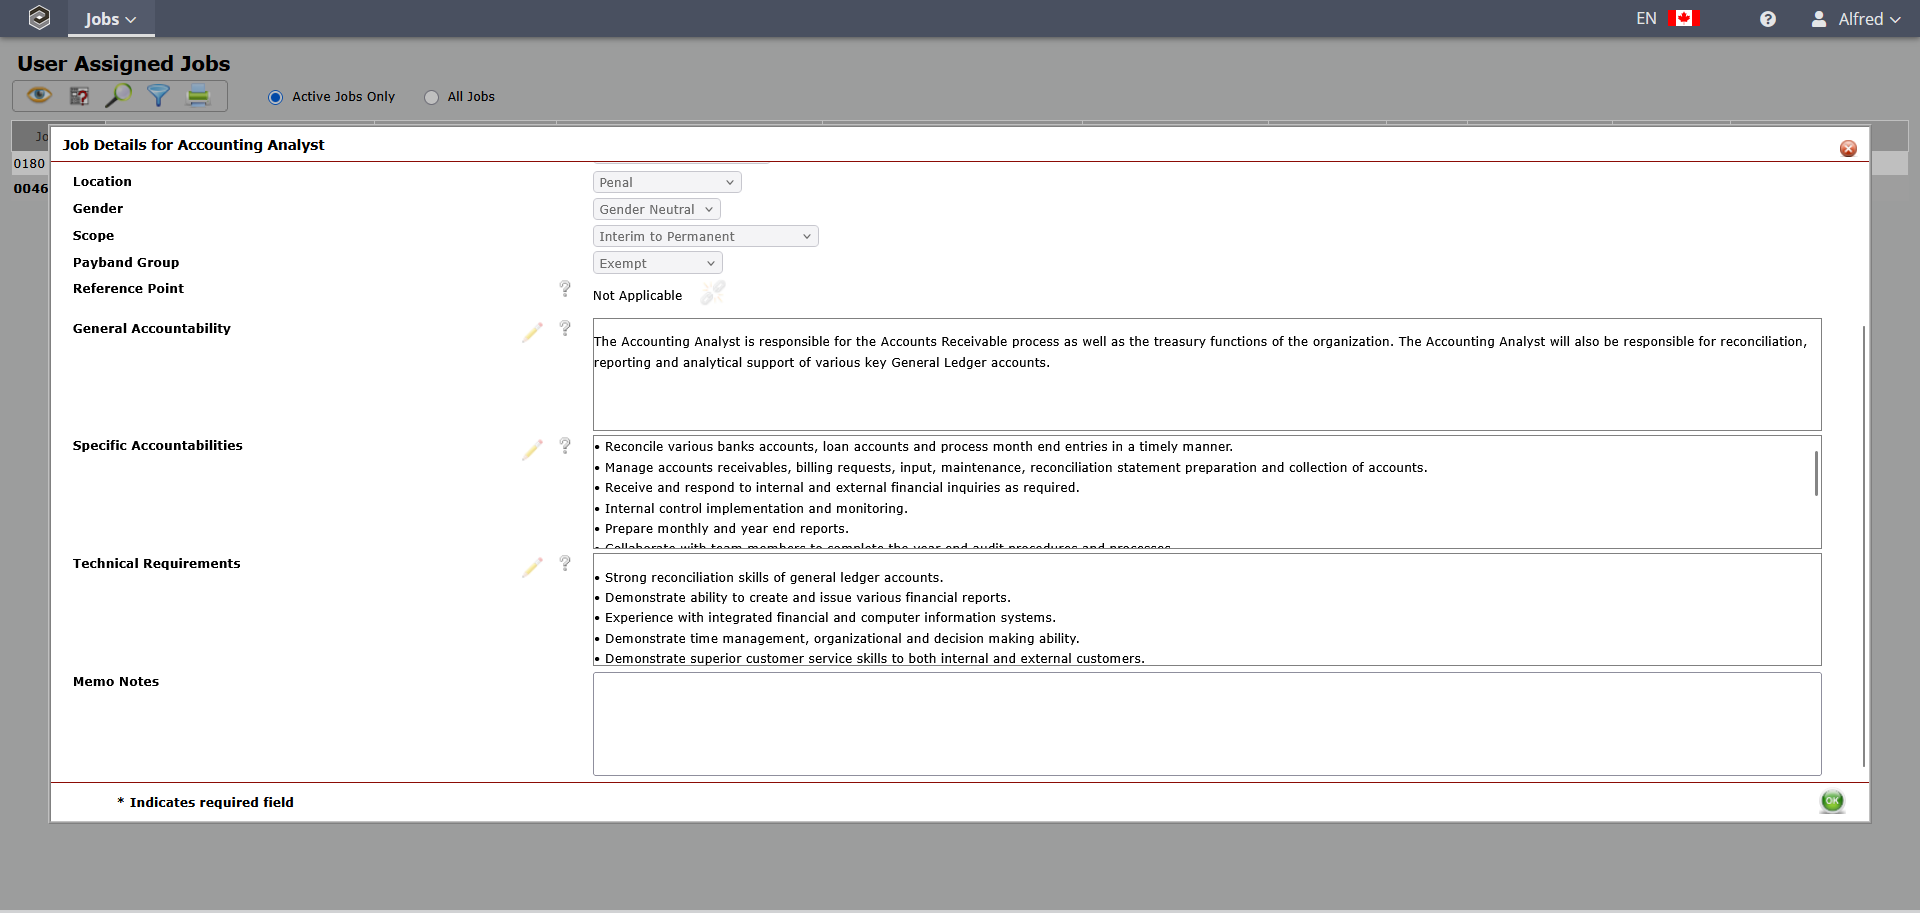Click in General Accountability text box

tap(1207, 374)
